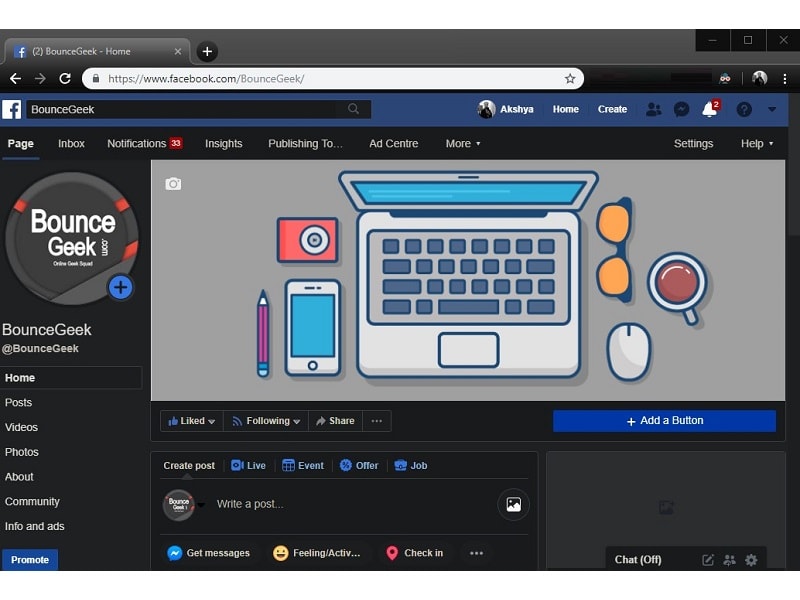Switch to the Page tab
This screenshot has width=800, height=600.
click(x=20, y=143)
